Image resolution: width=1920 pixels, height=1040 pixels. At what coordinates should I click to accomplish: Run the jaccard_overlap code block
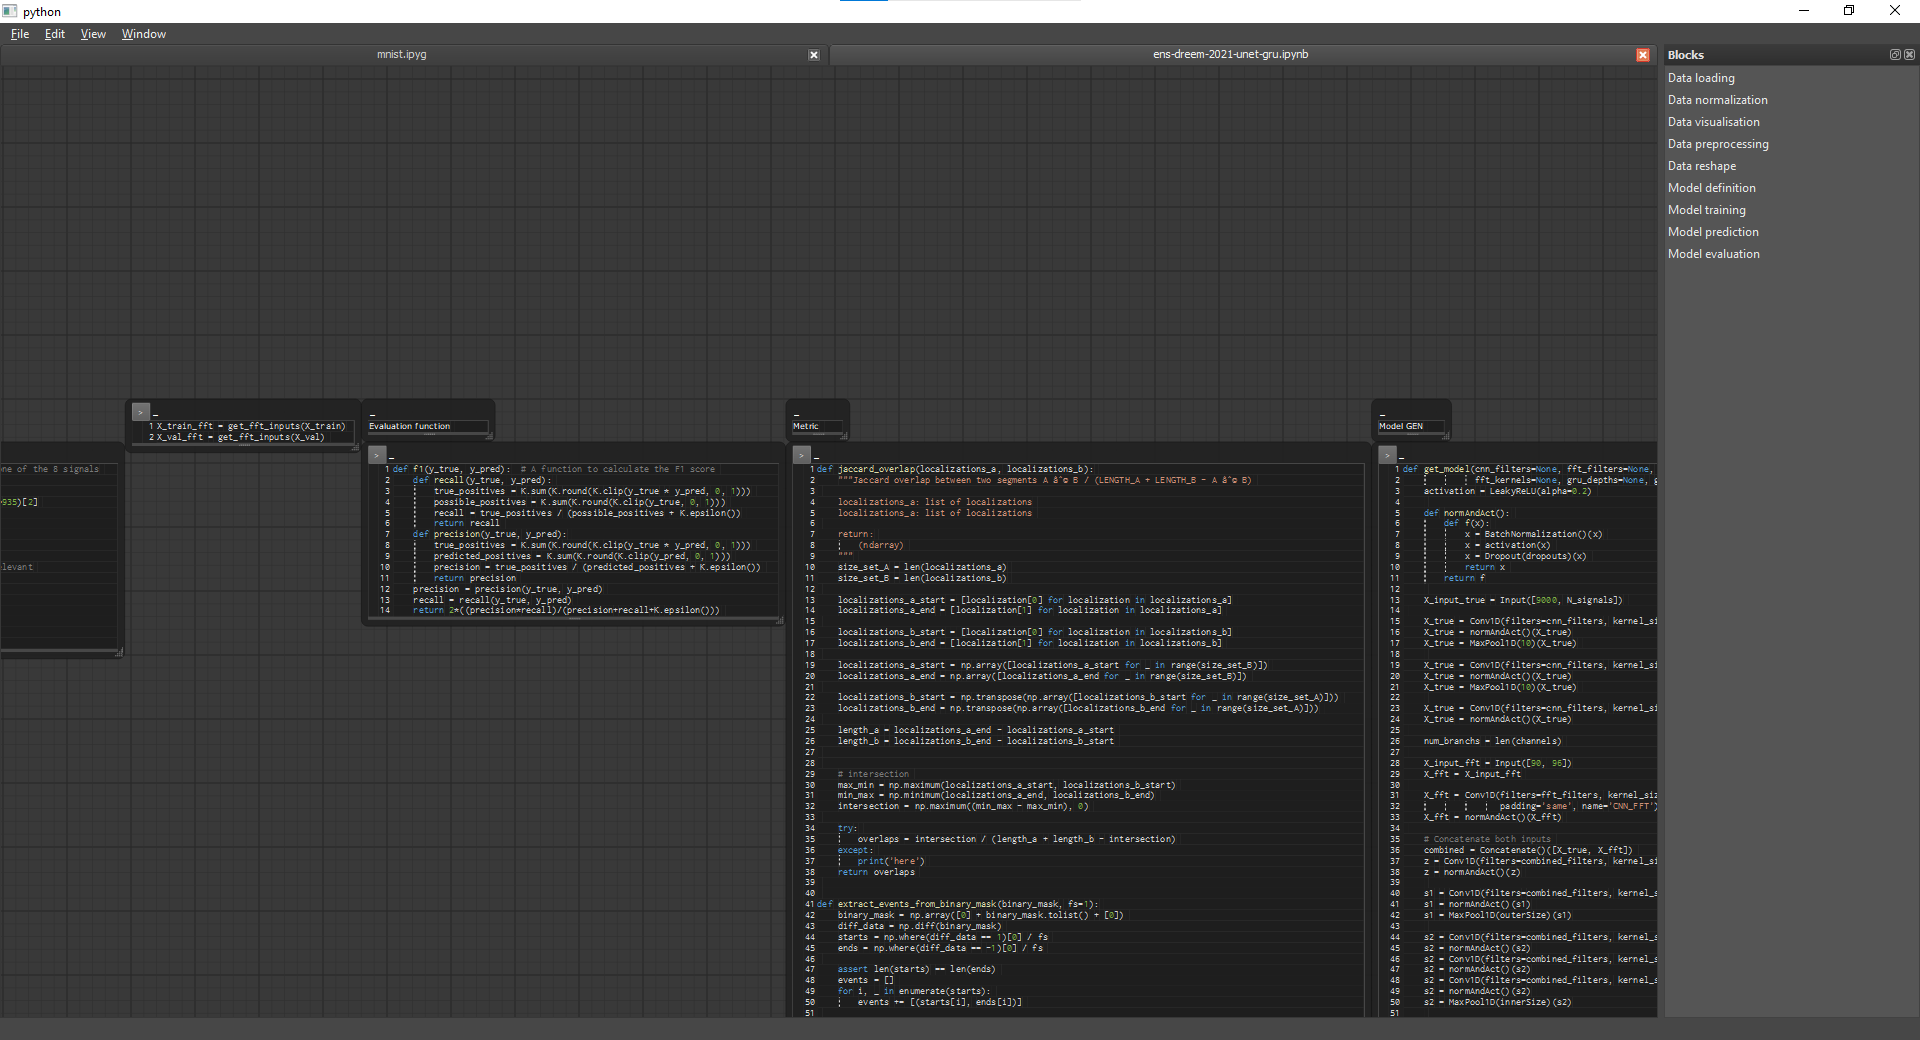[801, 455]
